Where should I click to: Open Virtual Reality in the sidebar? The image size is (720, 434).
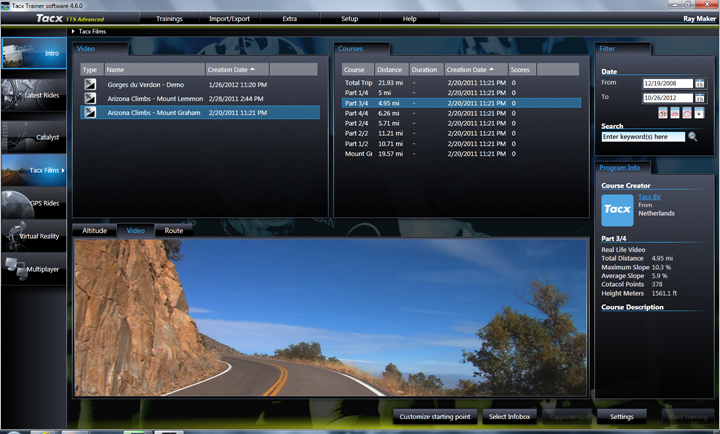click(34, 236)
